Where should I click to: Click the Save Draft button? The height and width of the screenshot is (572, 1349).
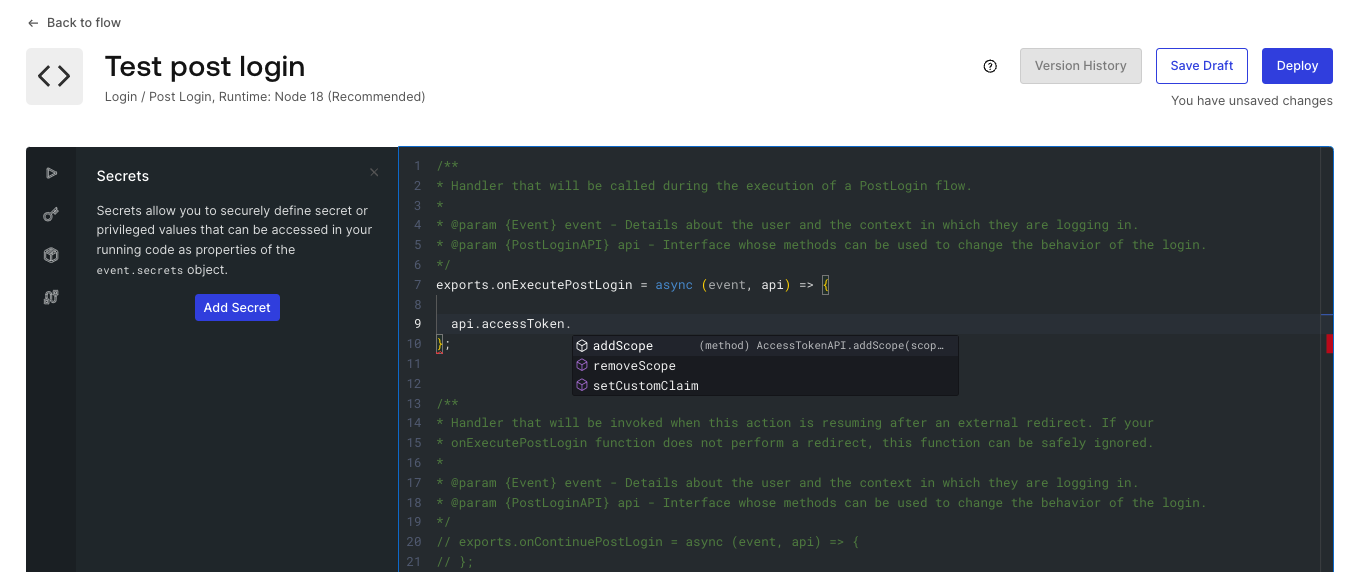point(1201,66)
